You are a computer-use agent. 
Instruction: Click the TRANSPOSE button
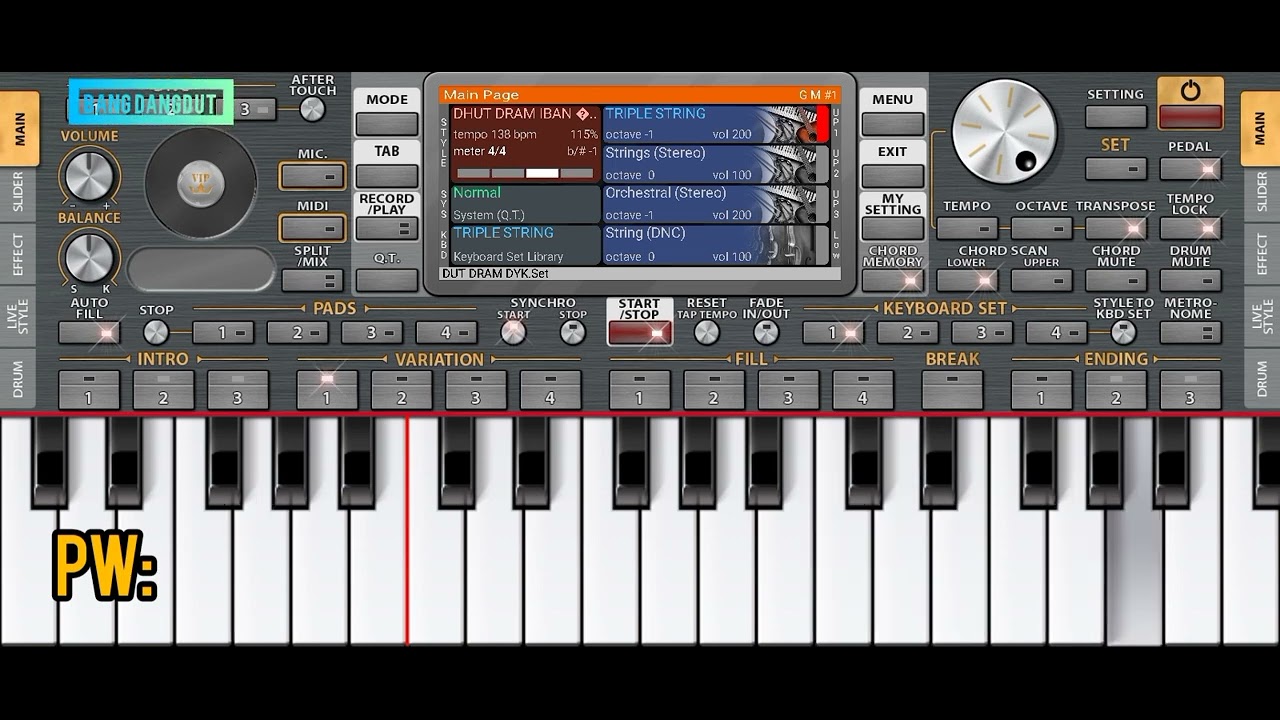tap(1116, 227)
